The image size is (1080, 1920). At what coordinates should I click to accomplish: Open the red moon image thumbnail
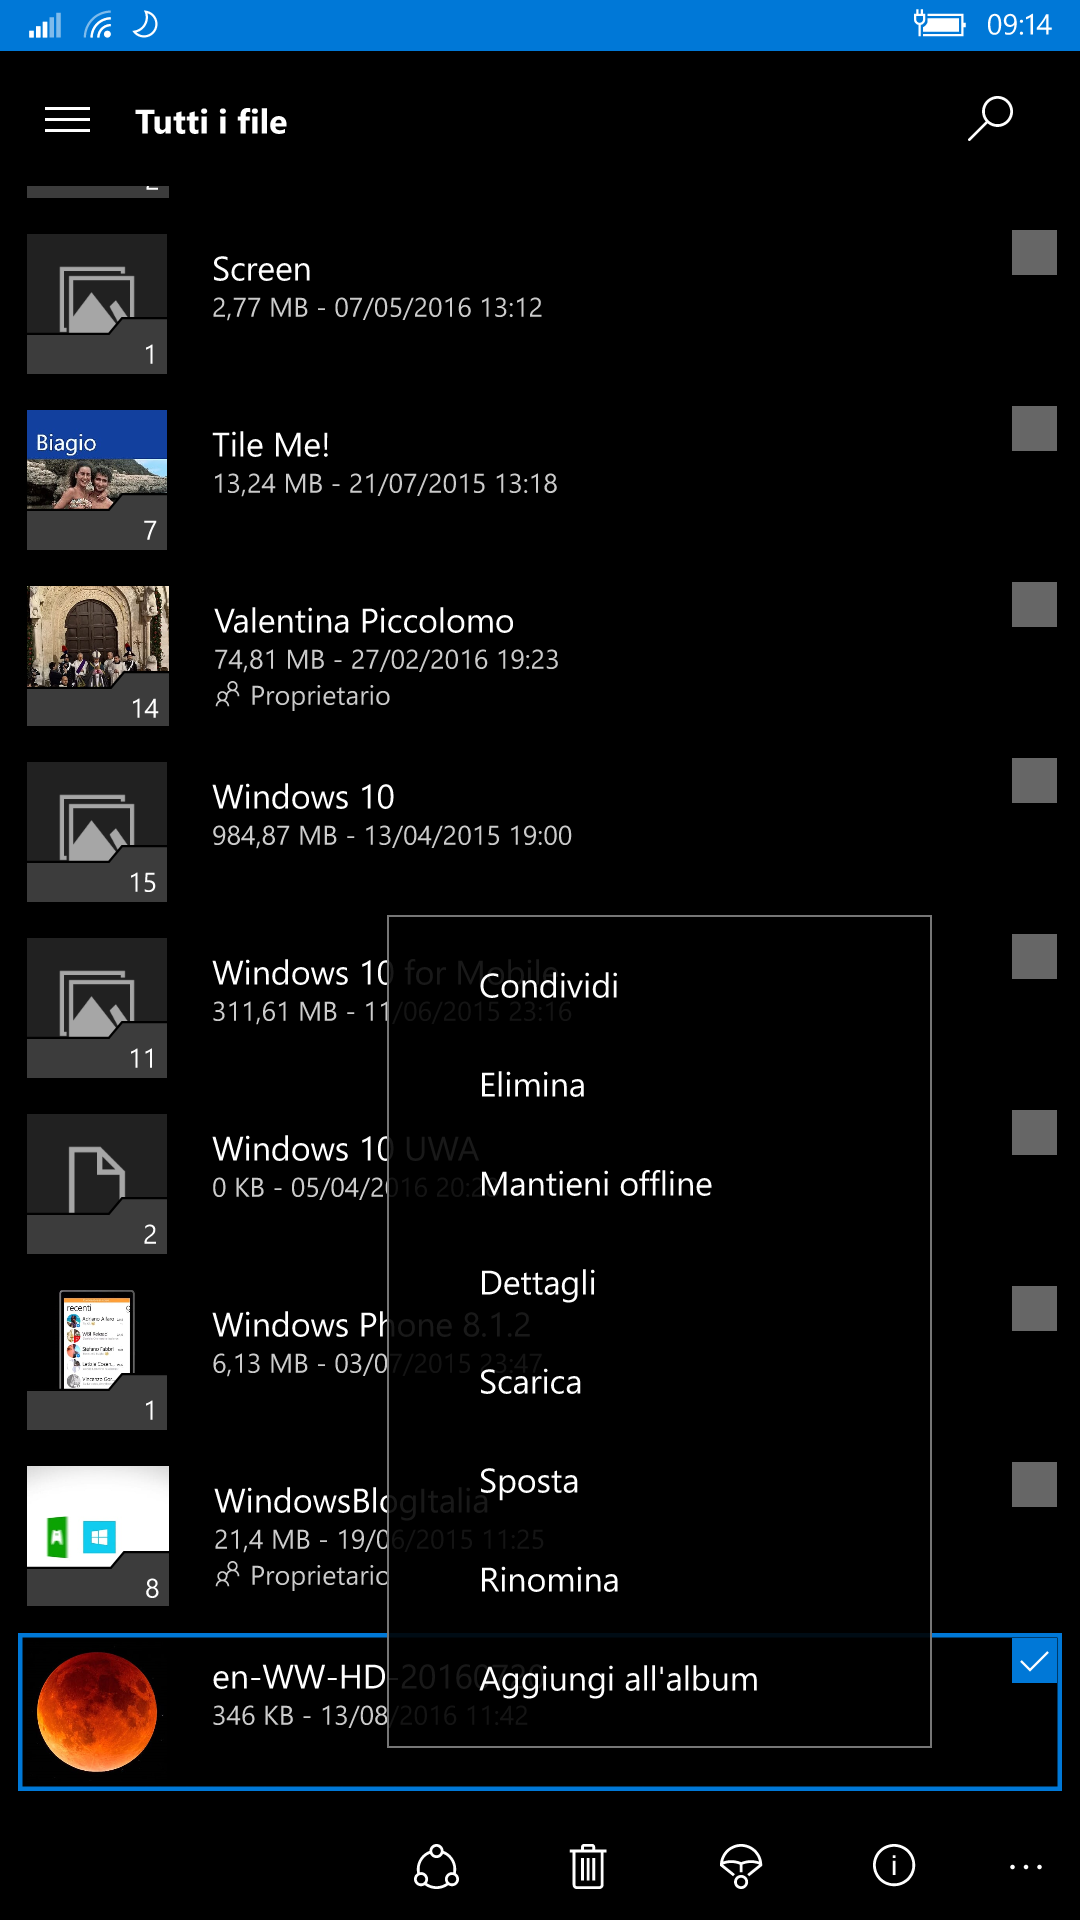point(97,1712)
